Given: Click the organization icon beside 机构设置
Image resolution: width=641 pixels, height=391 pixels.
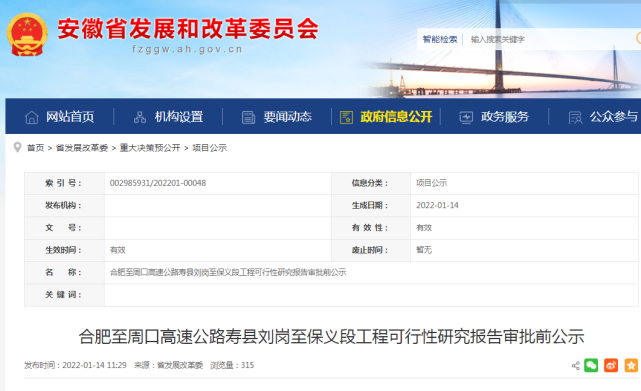Looking at the screenshot, I should 140,117.
